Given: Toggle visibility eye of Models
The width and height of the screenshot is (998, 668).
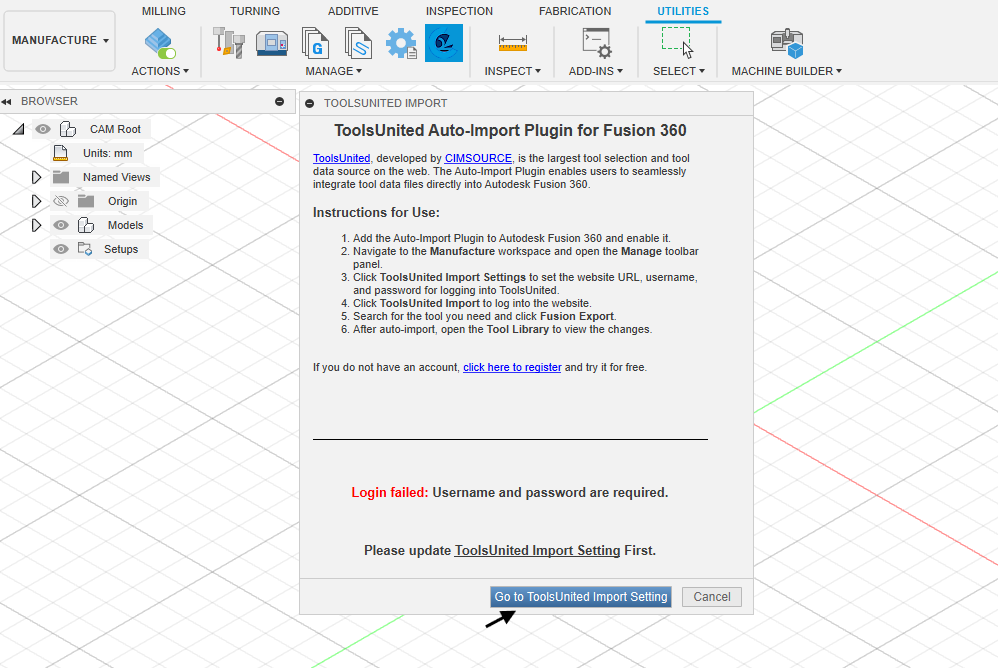Looking at the screenshot, I should coord(61,225).
